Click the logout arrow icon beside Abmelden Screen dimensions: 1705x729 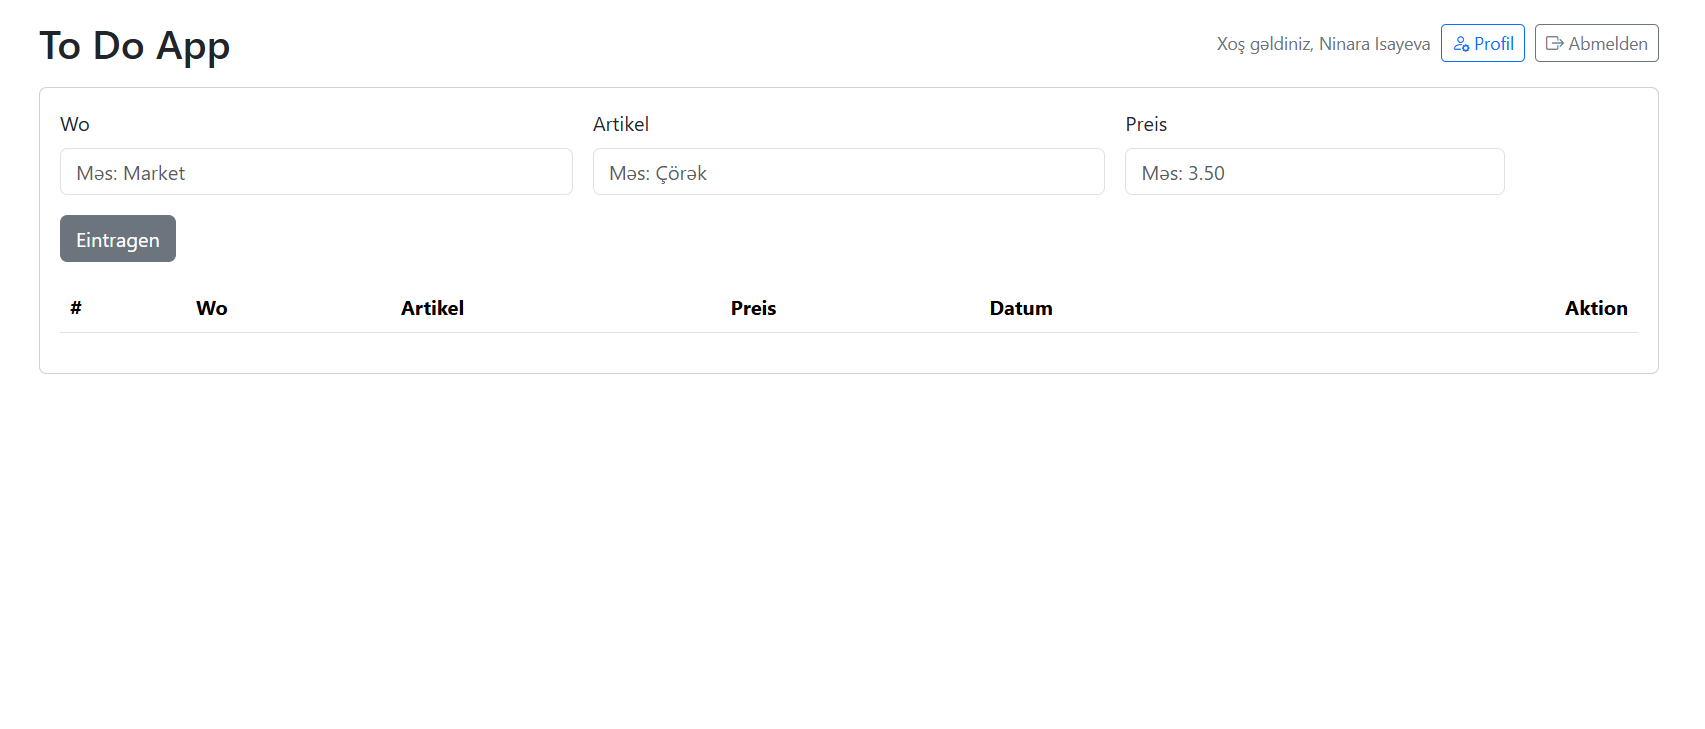click(x=1554, y=44)
